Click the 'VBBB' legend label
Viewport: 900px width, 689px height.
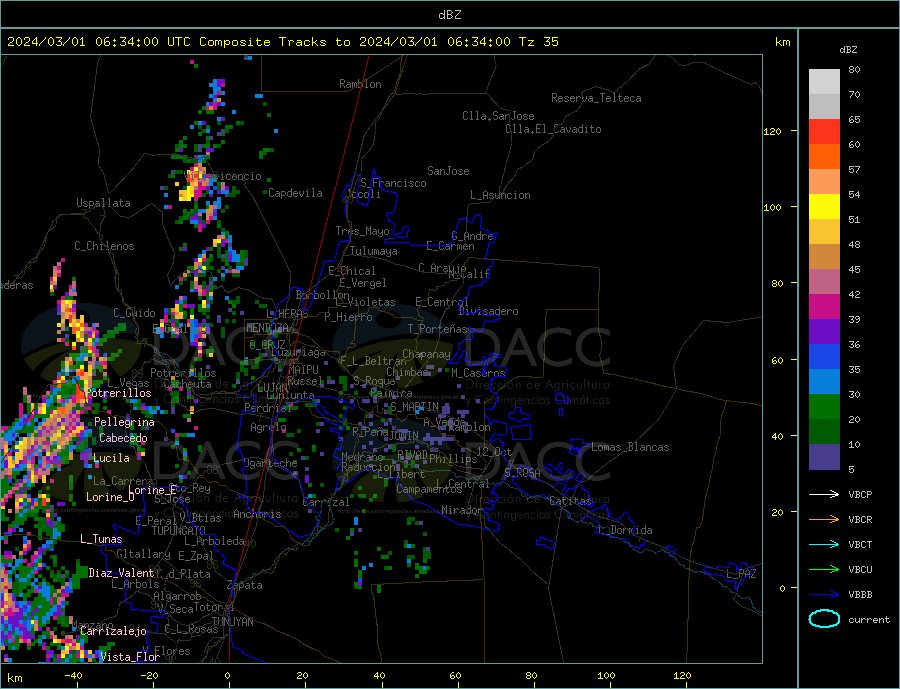[860, 595]
